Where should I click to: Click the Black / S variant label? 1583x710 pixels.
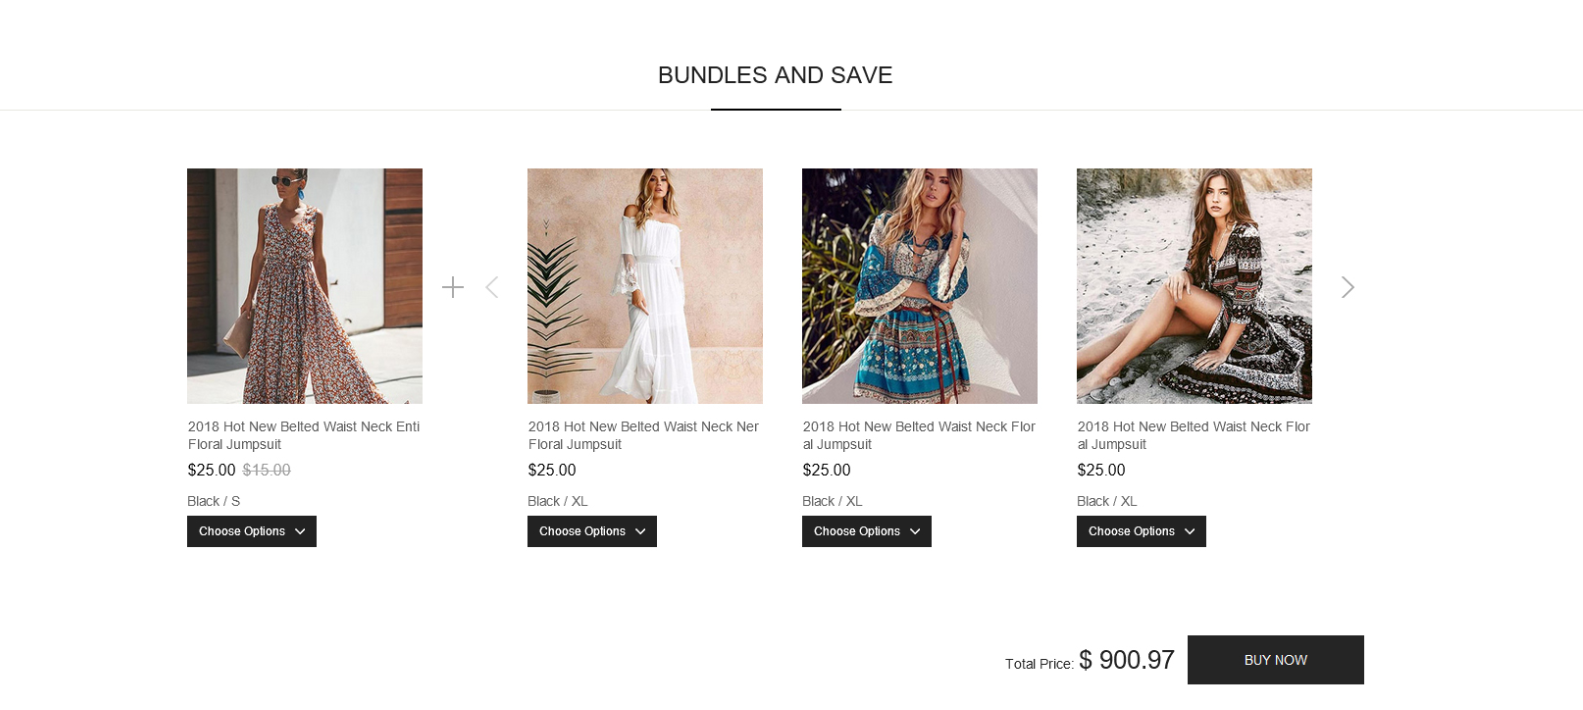coord(214,501)
